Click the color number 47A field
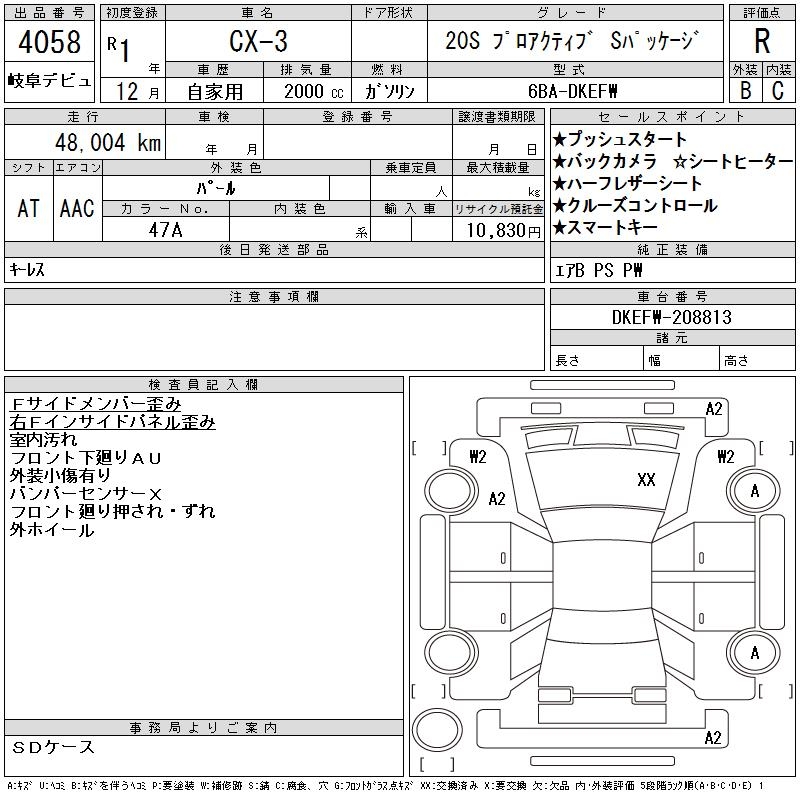The height and width of the screenshot is (800, 800). tap(165, 230)
